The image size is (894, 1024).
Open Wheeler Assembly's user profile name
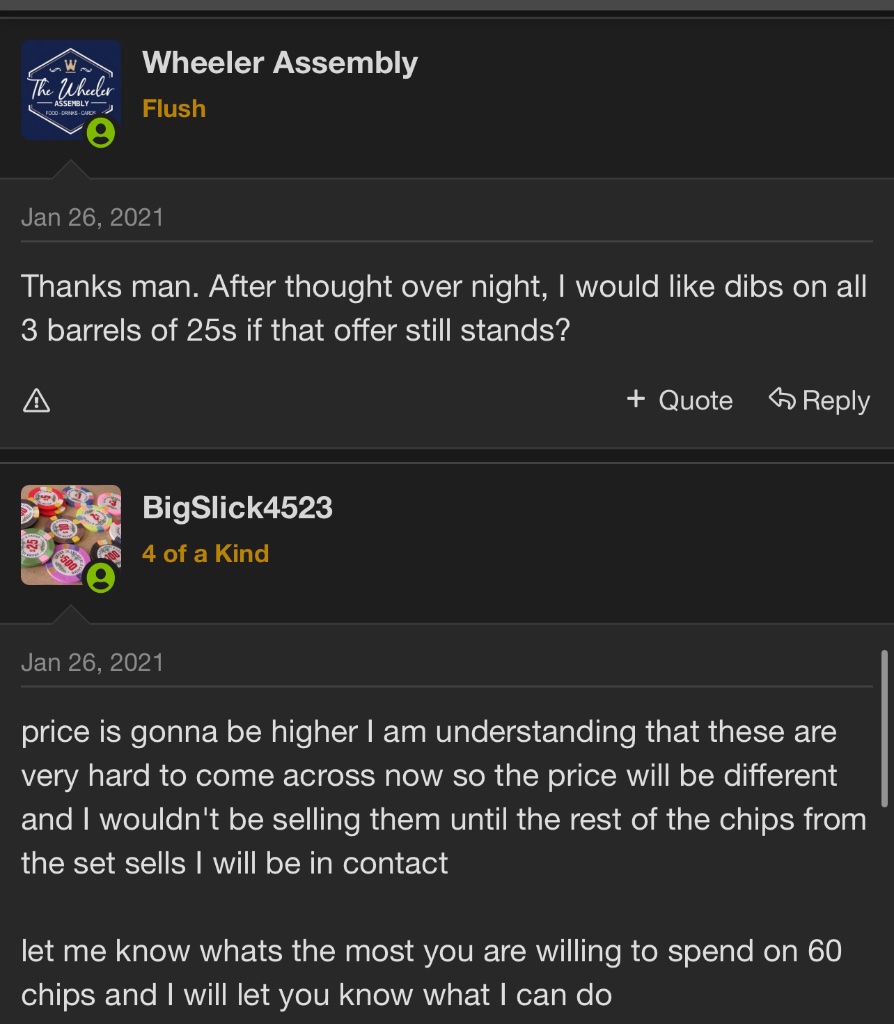pos(280,63)
